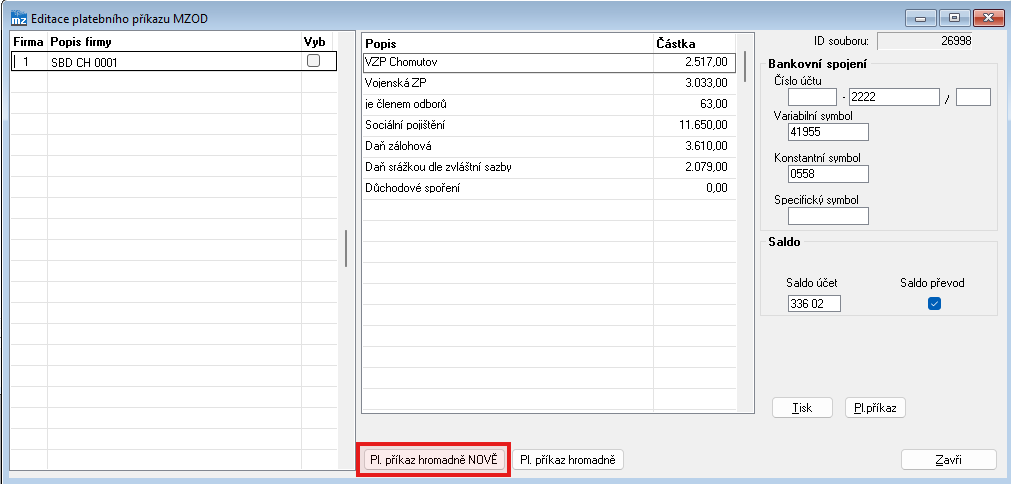This screenshot has width=1011, height=484.
Task: Click Pl. příkaz hromadně NOVĚ button
Action: (x=433, y=460)
